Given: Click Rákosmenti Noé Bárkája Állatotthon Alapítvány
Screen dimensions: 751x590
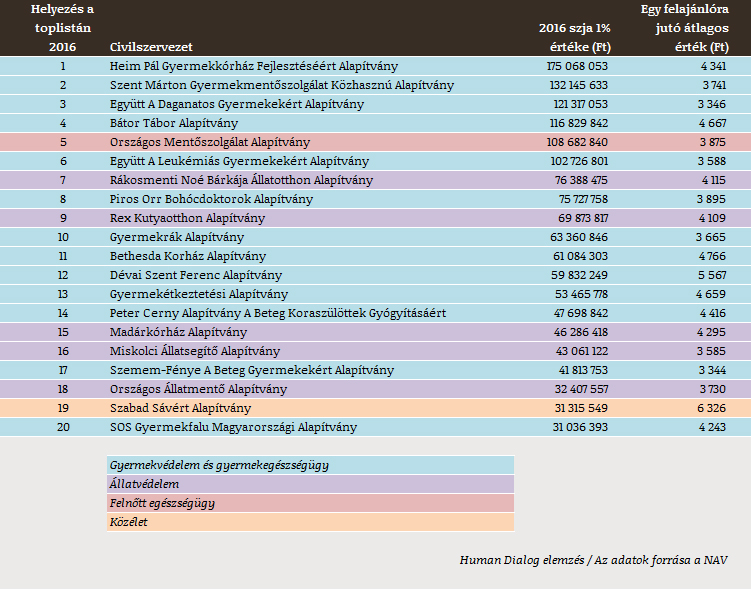Looking at the screenshot, I should pos(240,180).
